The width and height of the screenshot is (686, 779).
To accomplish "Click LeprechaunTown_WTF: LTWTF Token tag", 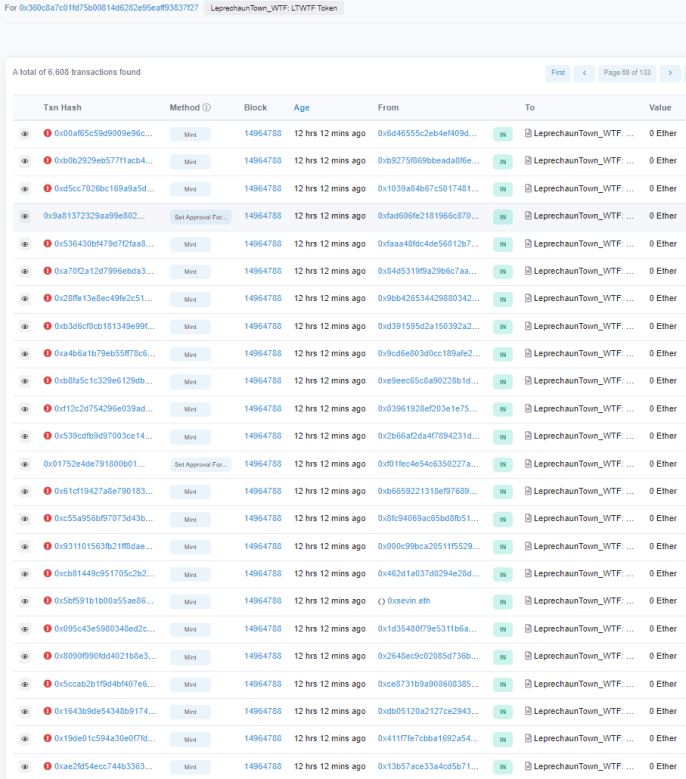I will (x=274, y=8).
